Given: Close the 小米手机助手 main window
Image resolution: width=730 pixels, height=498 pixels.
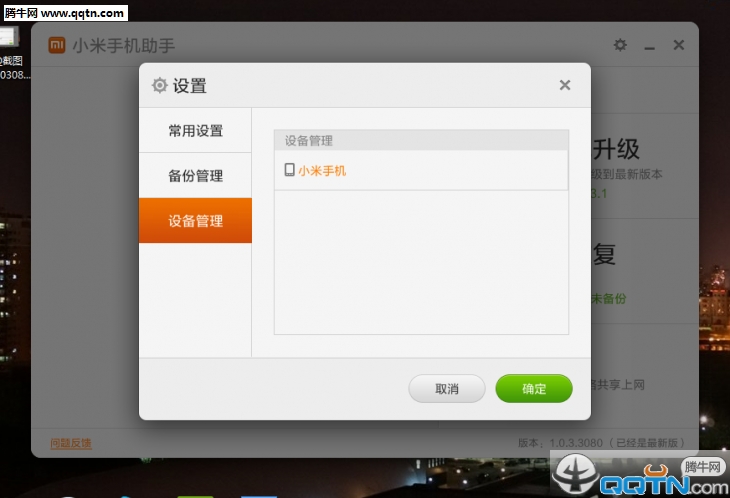Looking at the screenshot, I should 679,45.
